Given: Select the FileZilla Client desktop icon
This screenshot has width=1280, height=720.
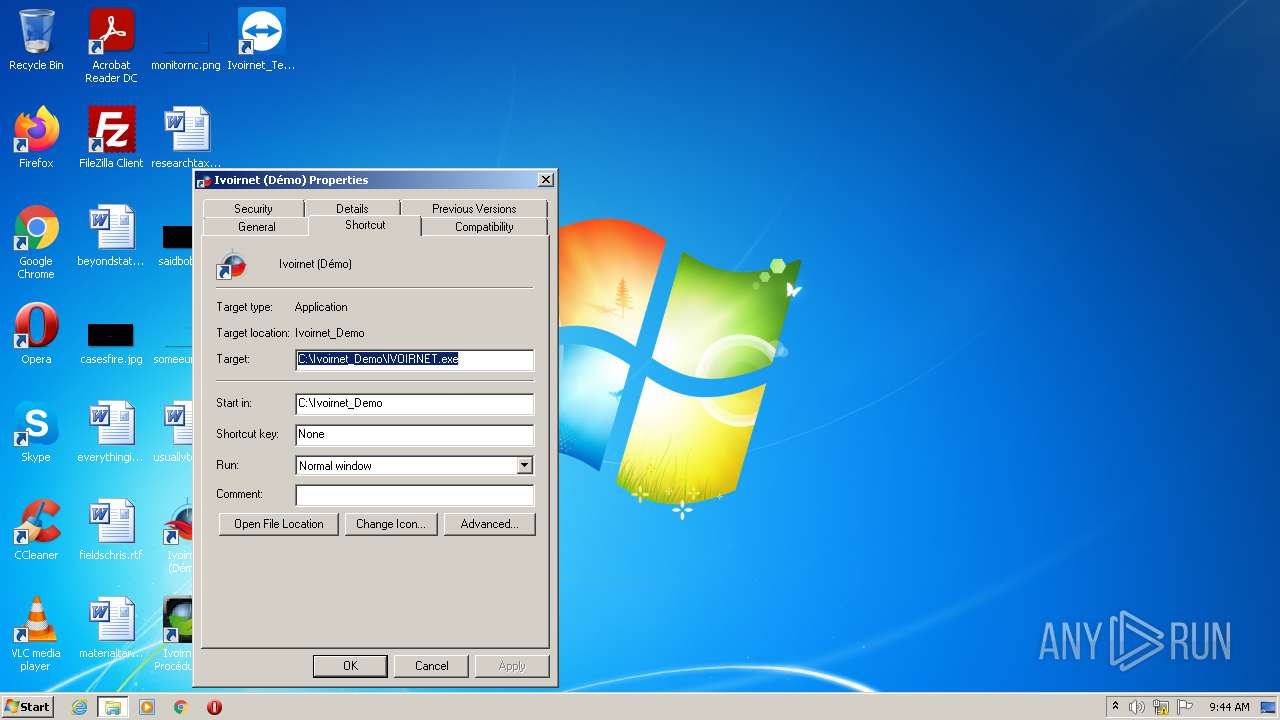Looking at the screenshot, I should coord(111,138).
